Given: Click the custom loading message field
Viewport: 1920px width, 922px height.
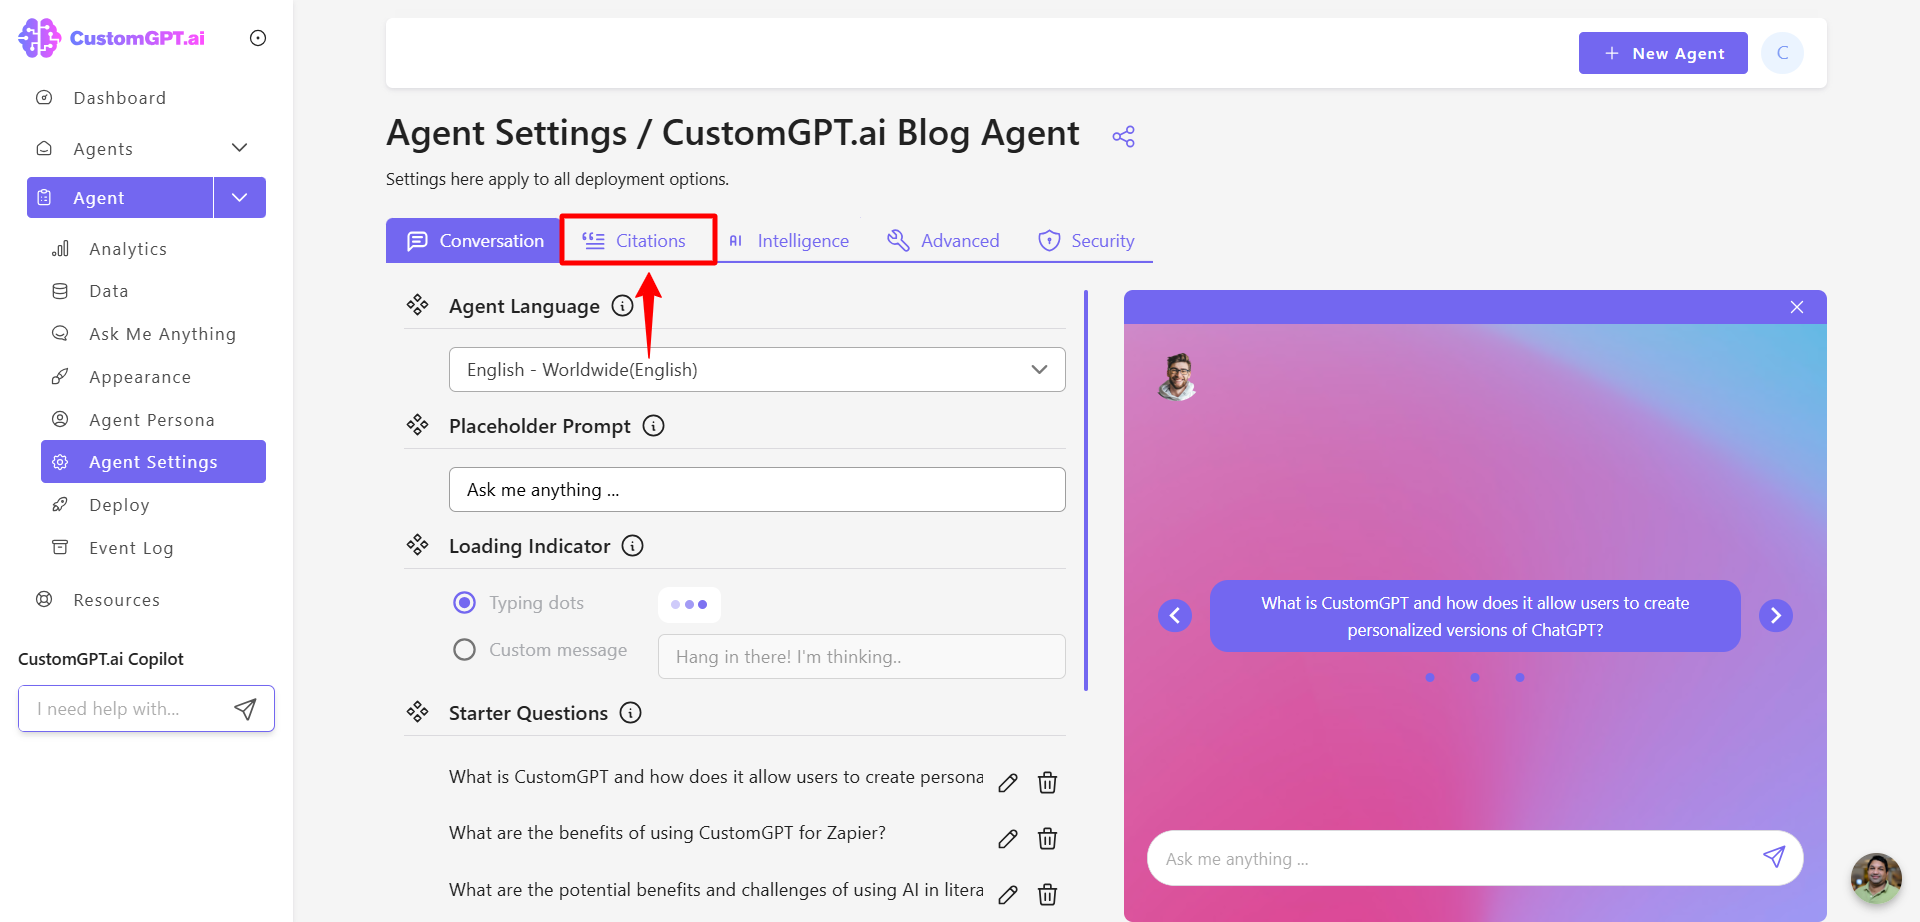Looking at the screenshot, I should pos(861,657).
